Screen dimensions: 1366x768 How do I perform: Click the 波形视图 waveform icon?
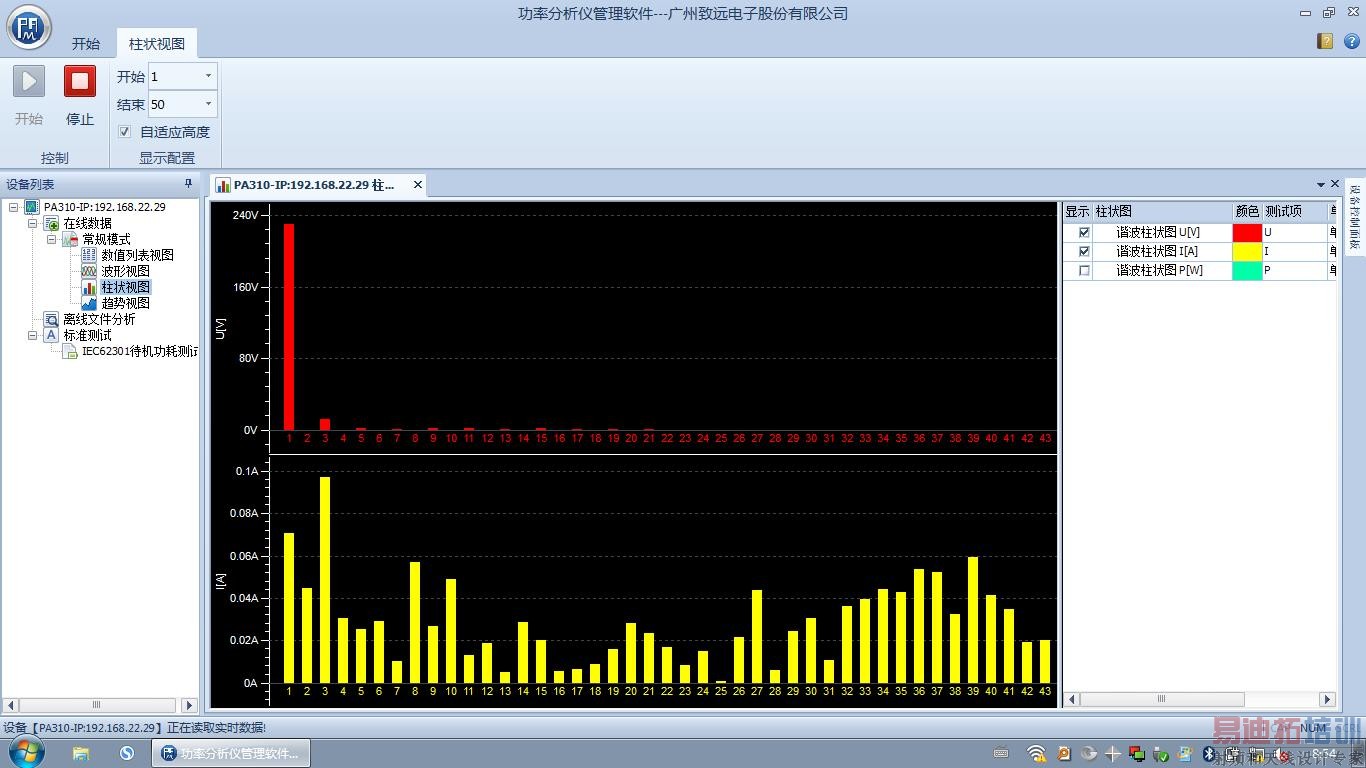click(89, 271)
